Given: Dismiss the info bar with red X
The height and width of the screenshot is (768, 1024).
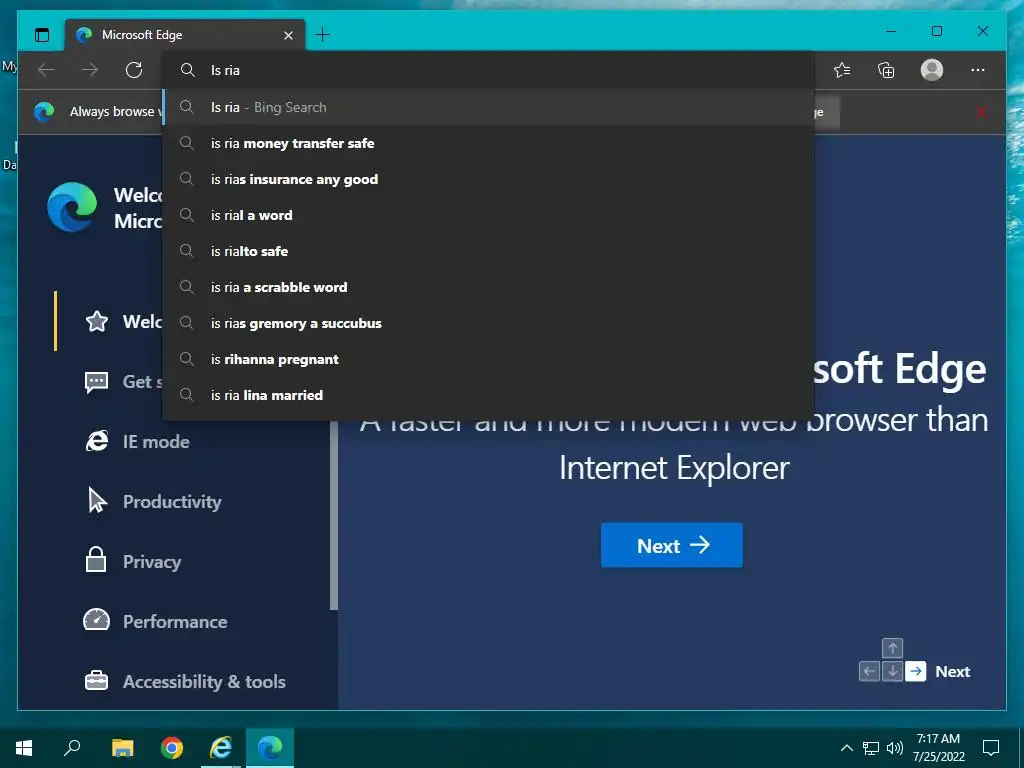Looking at the screenshot, I should click(x=981, y=112).
